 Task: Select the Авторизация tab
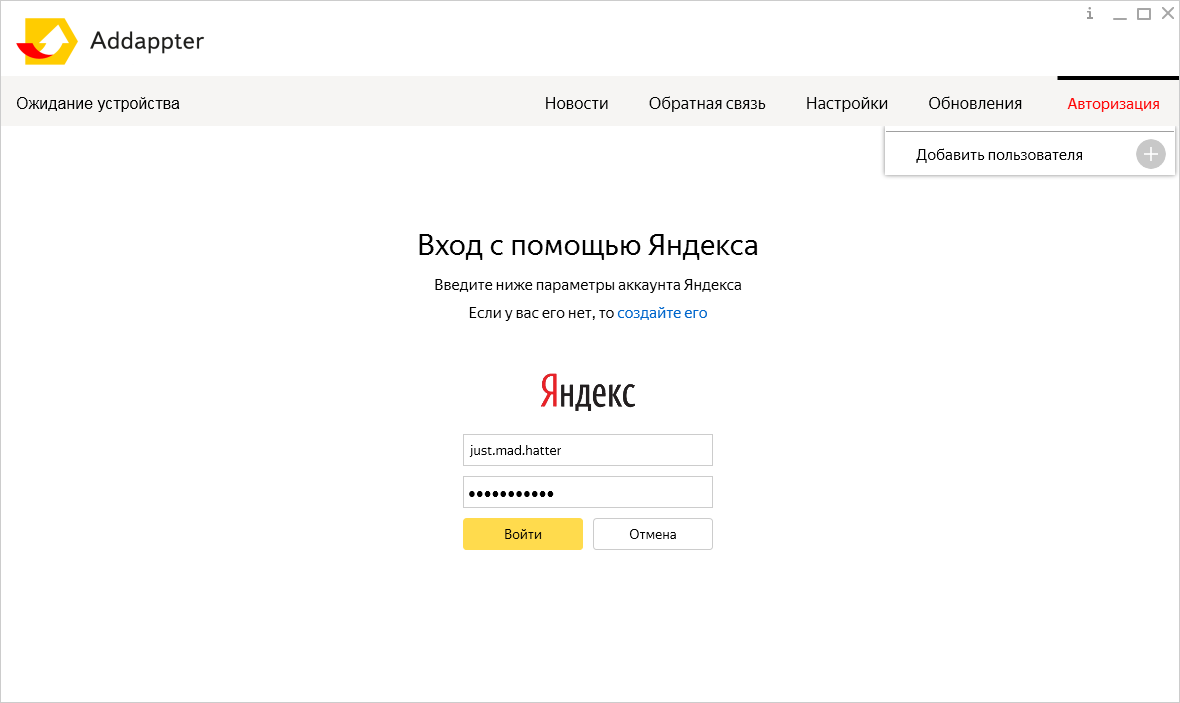point(1113,103)
